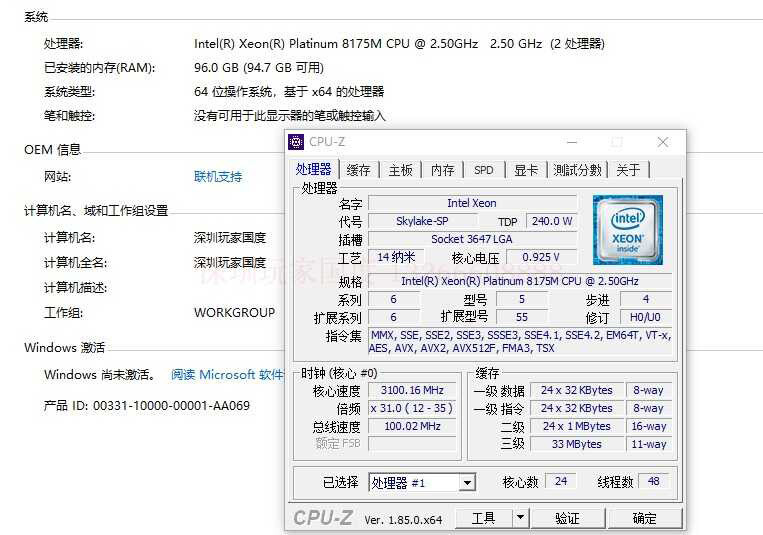The image size is (763, 535).
Task: Open the 关于 tab
Action: coord(628,170)
